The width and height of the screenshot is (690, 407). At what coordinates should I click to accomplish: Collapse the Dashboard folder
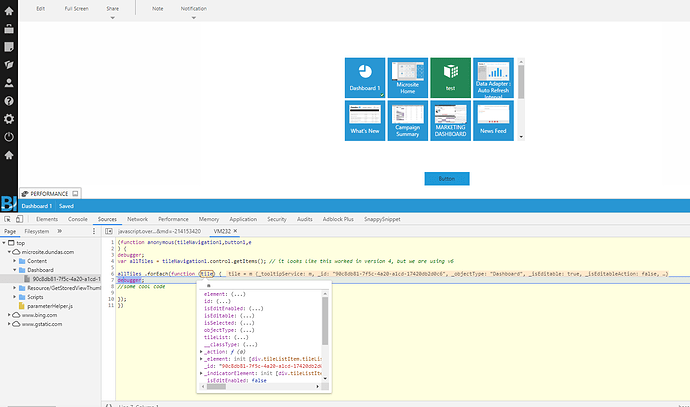tap(15, 270)
